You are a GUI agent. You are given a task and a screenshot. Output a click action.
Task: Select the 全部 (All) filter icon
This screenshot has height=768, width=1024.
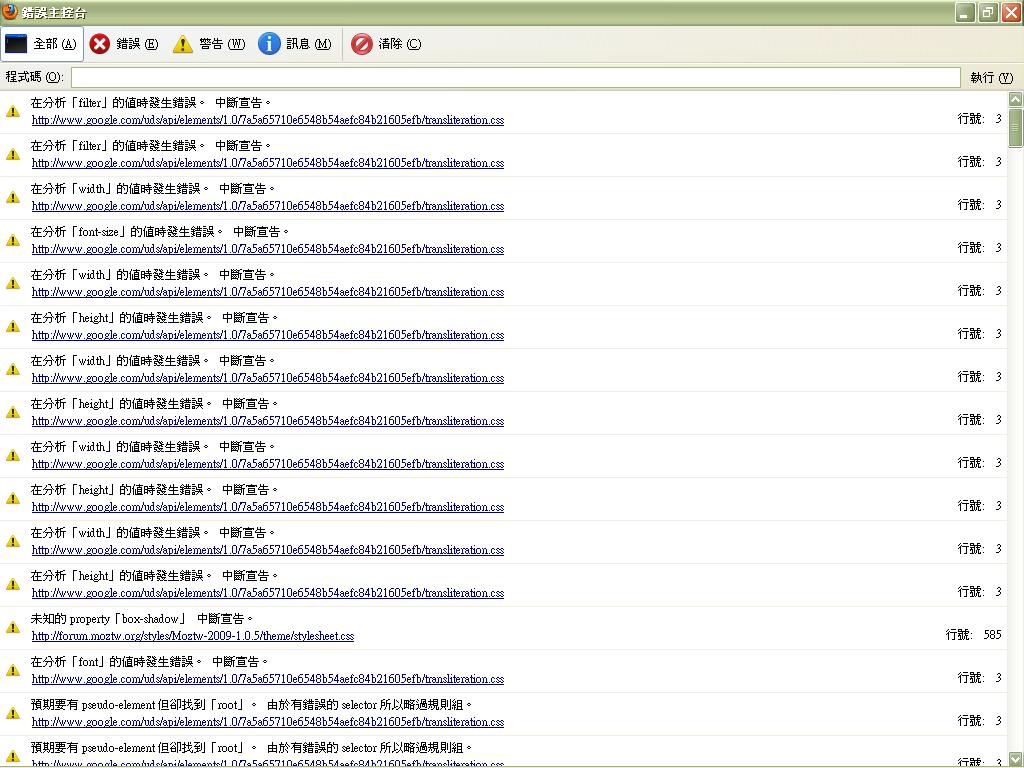[17, 44]
